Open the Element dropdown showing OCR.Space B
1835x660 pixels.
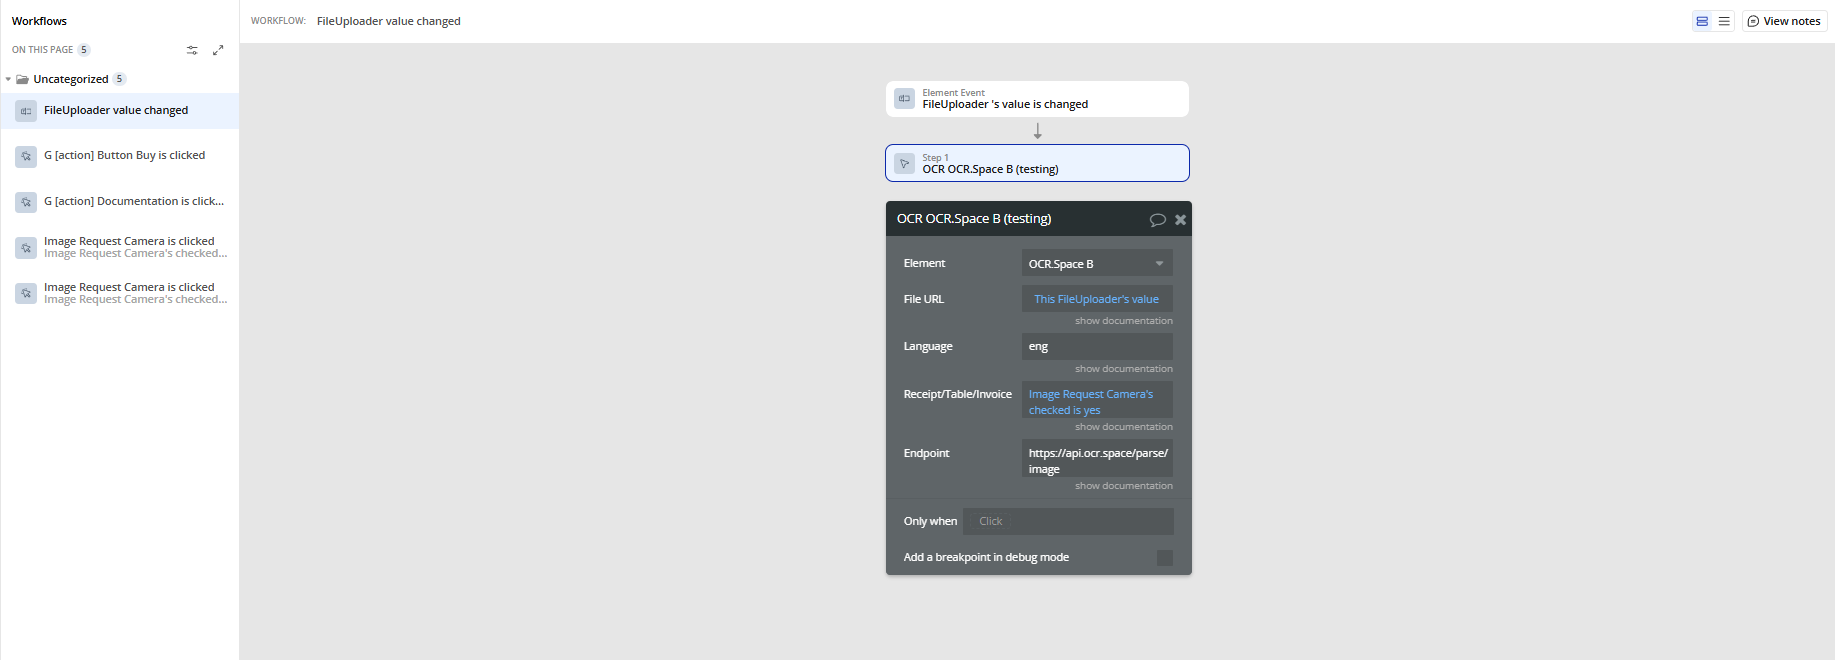point(1096,264)
